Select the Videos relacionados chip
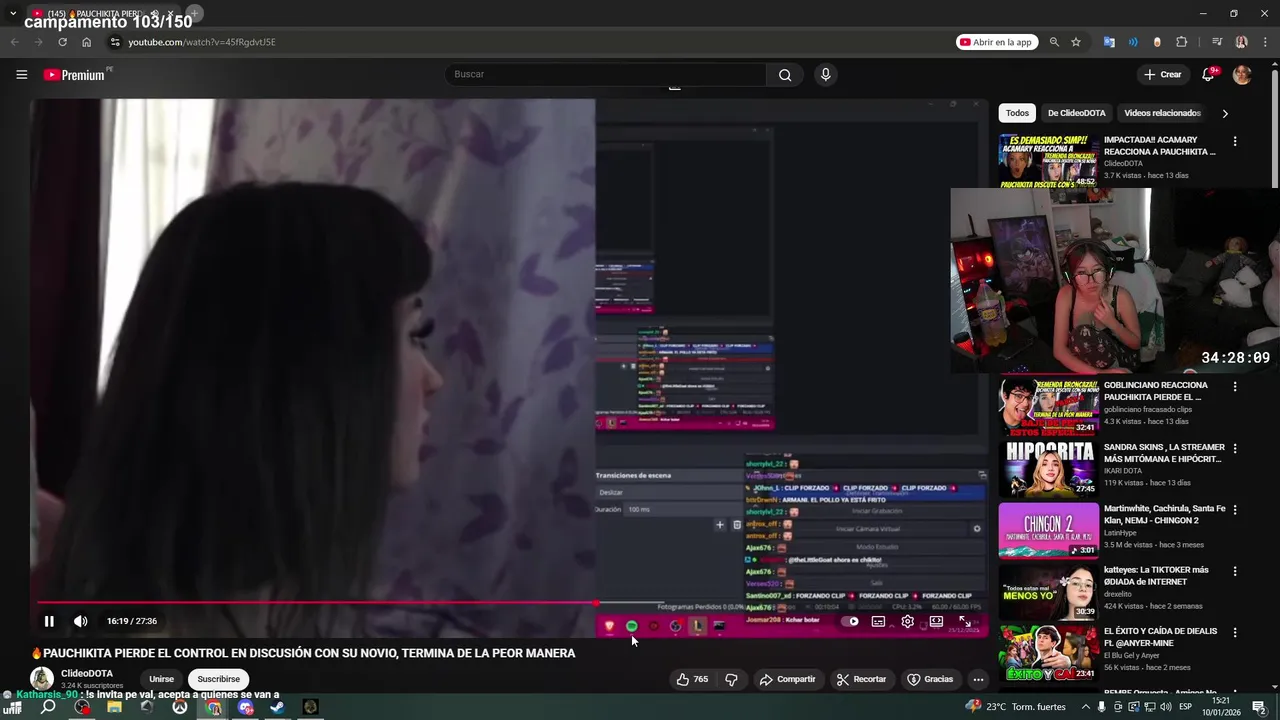Screen dimensions: 1280x720 [1162, 113]
